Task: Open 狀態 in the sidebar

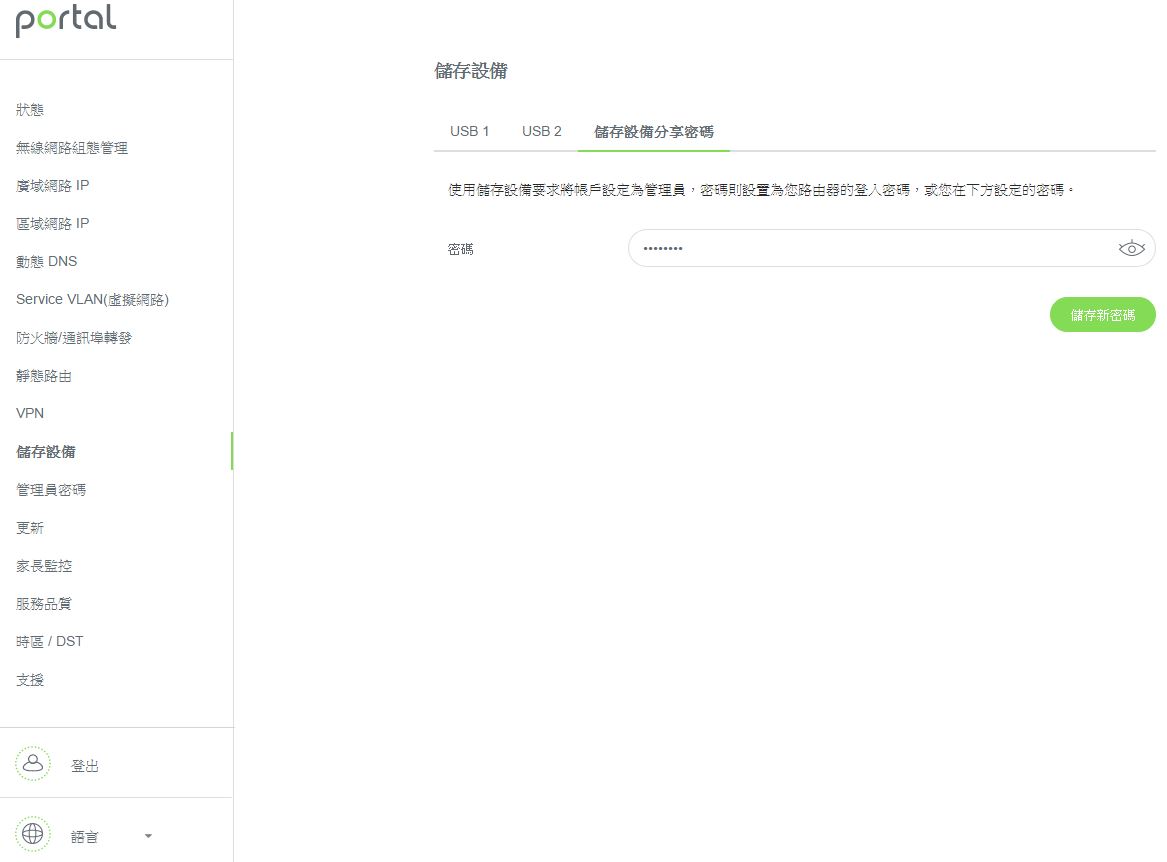Action: click(x=30, y=109)
